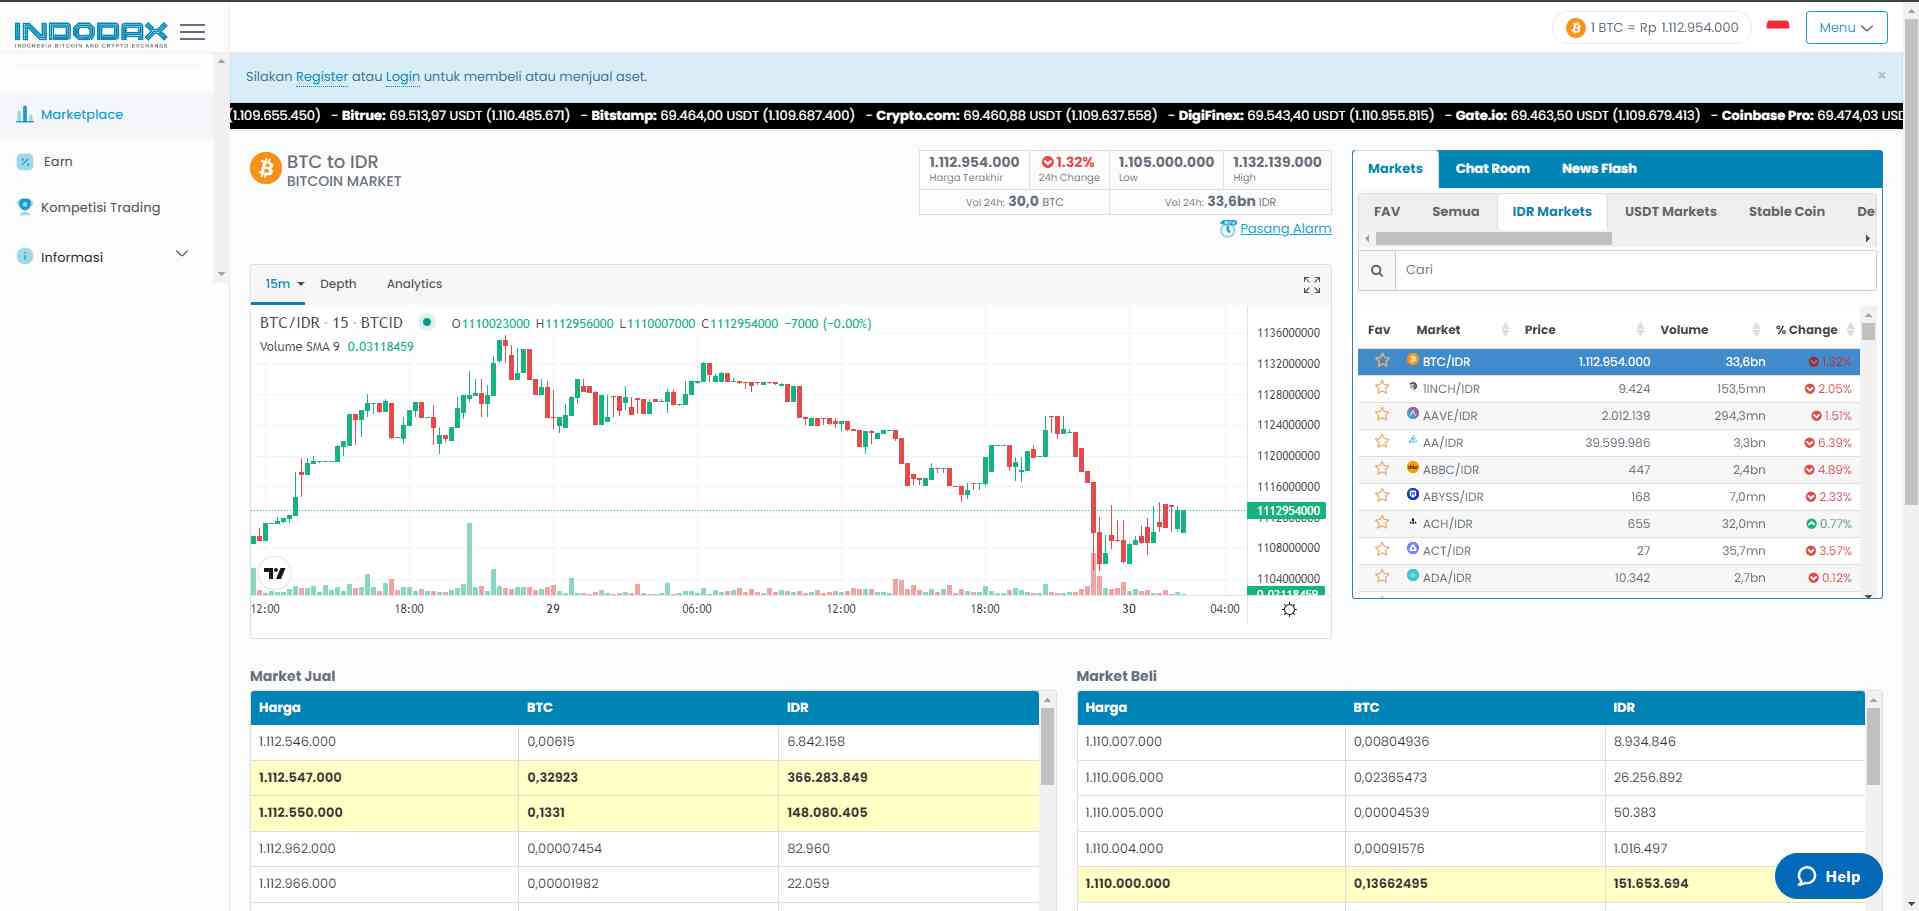Open the Earn section icon
Image resolution: width=1919 pixels, height=911 pixels.
click(24, 160)
